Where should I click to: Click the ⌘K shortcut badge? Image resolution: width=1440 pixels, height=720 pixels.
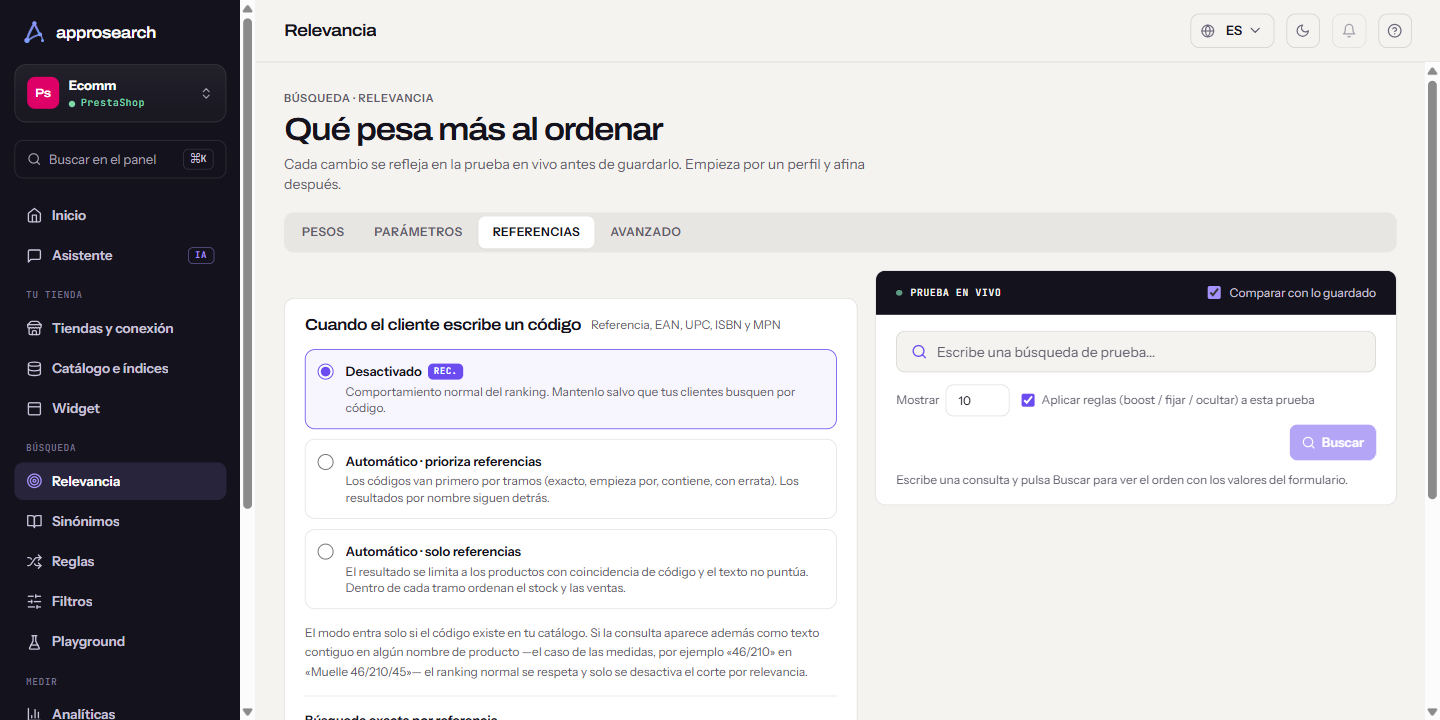point(198,159)
